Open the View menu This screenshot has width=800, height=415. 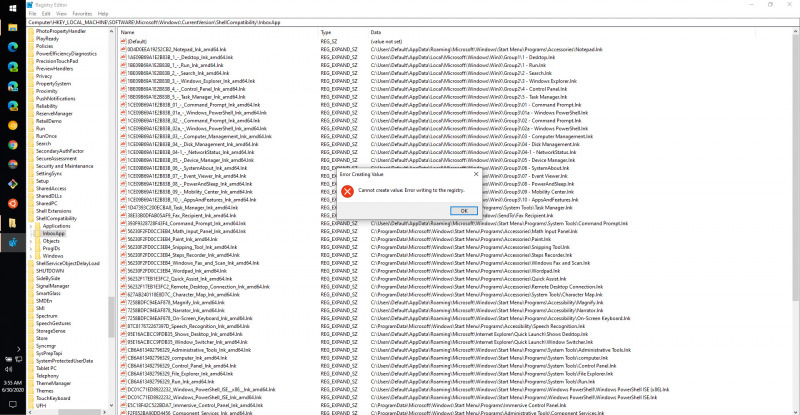pyautogui.click(x=61, y=14)
